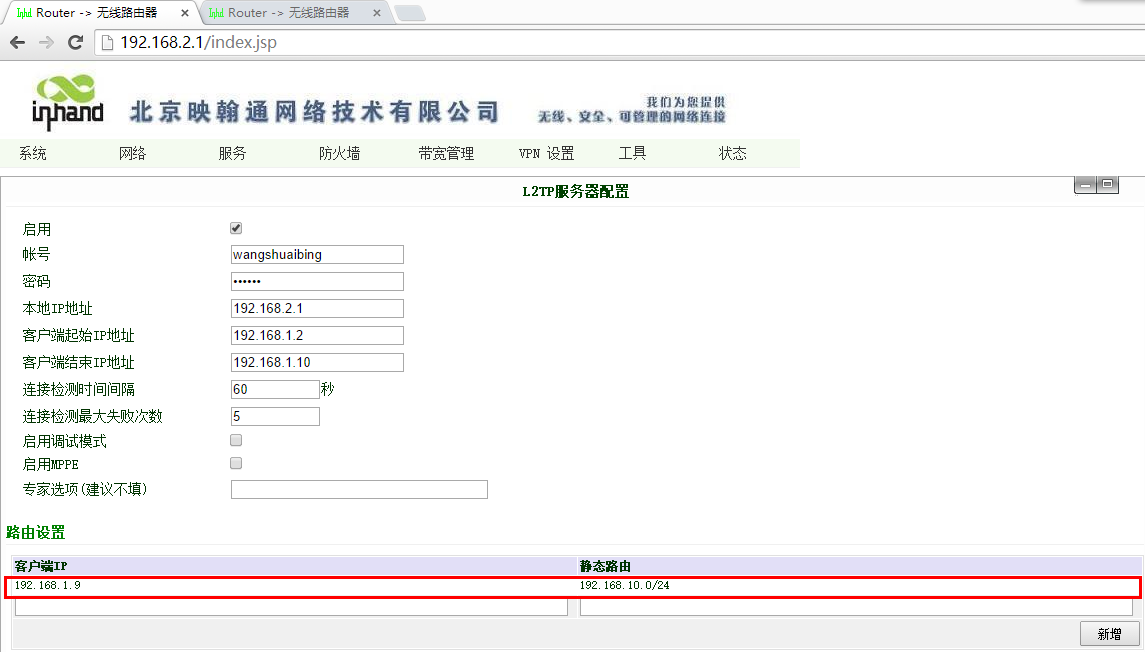Click the 帐号 username input field
1145x652 pixels.
[x=317, y=255]
